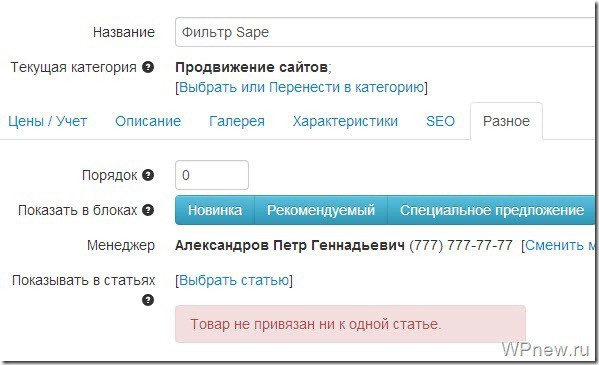This screenshot has width=599, height=365.
Task: Click the help icon next to Текущая категория
Action: coord(148,67)
